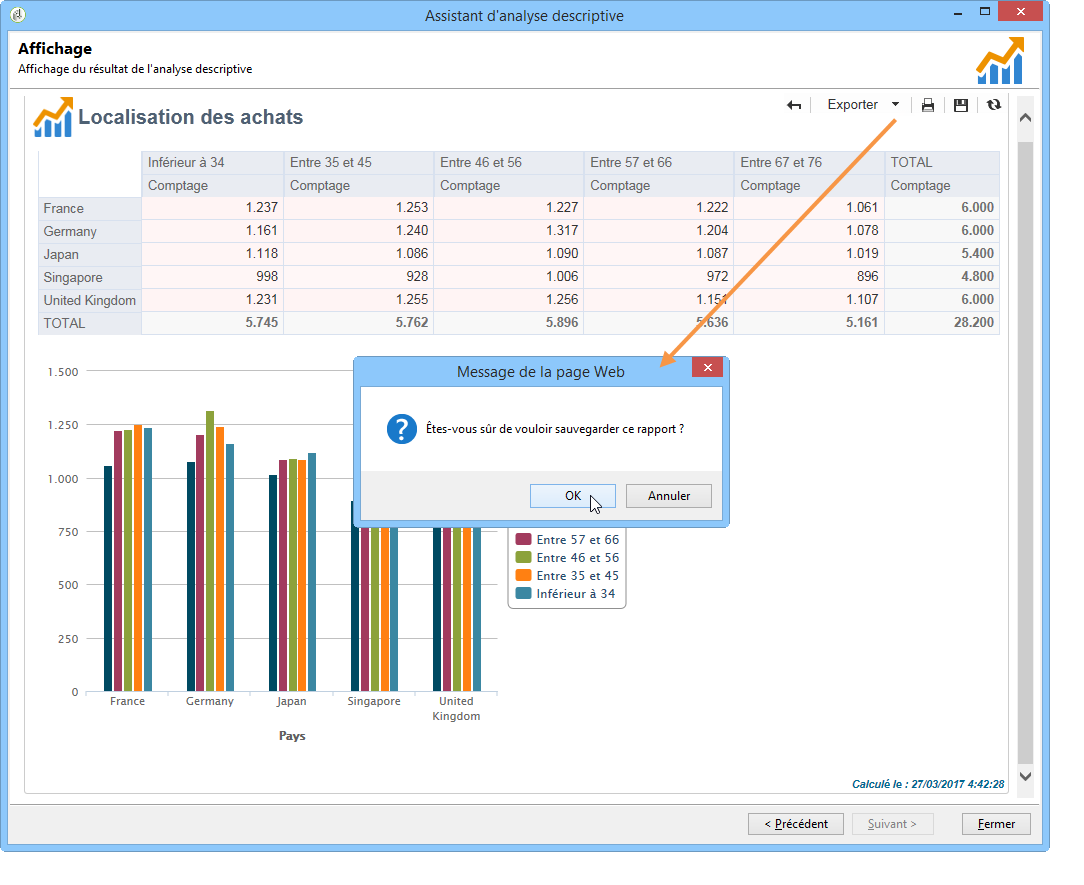Click the application icon in title bar
This screenshot has height=885, width=1084.
tap(17, 14)
